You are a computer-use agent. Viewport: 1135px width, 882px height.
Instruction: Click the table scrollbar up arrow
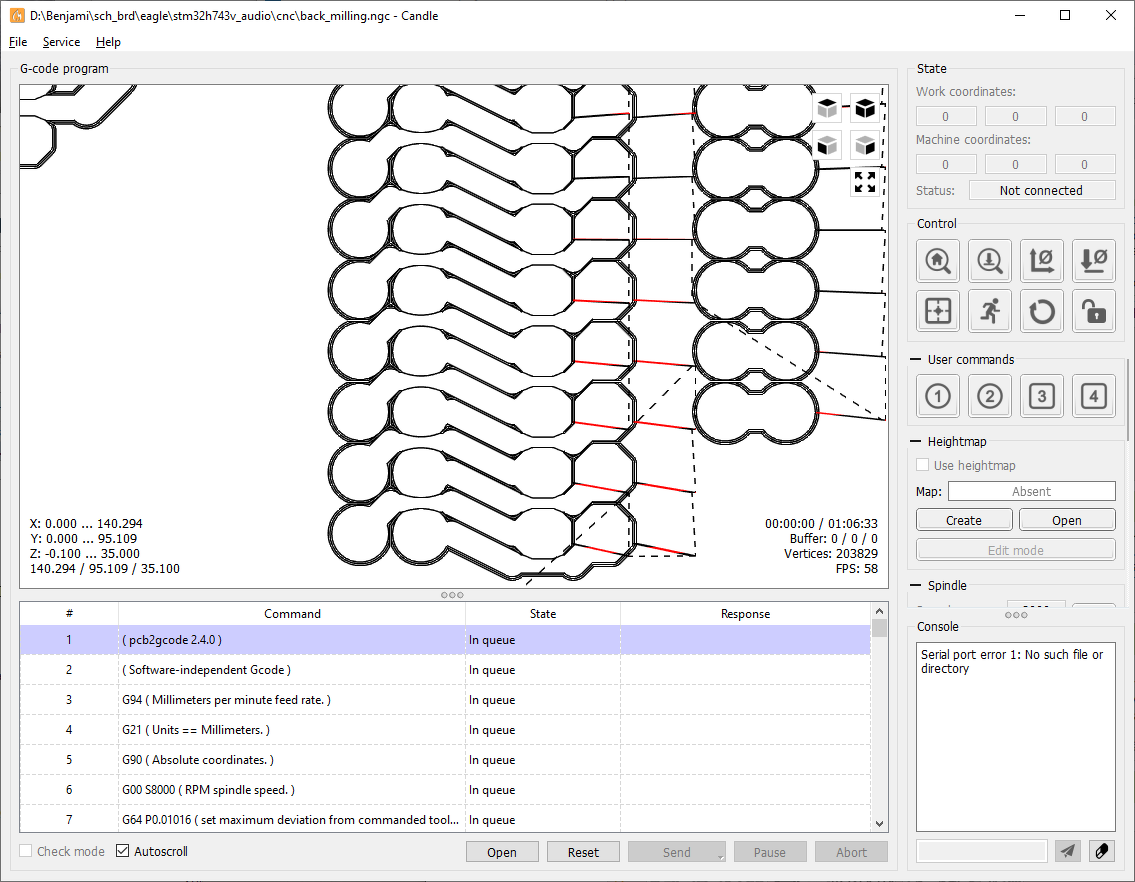coord(879,611)
